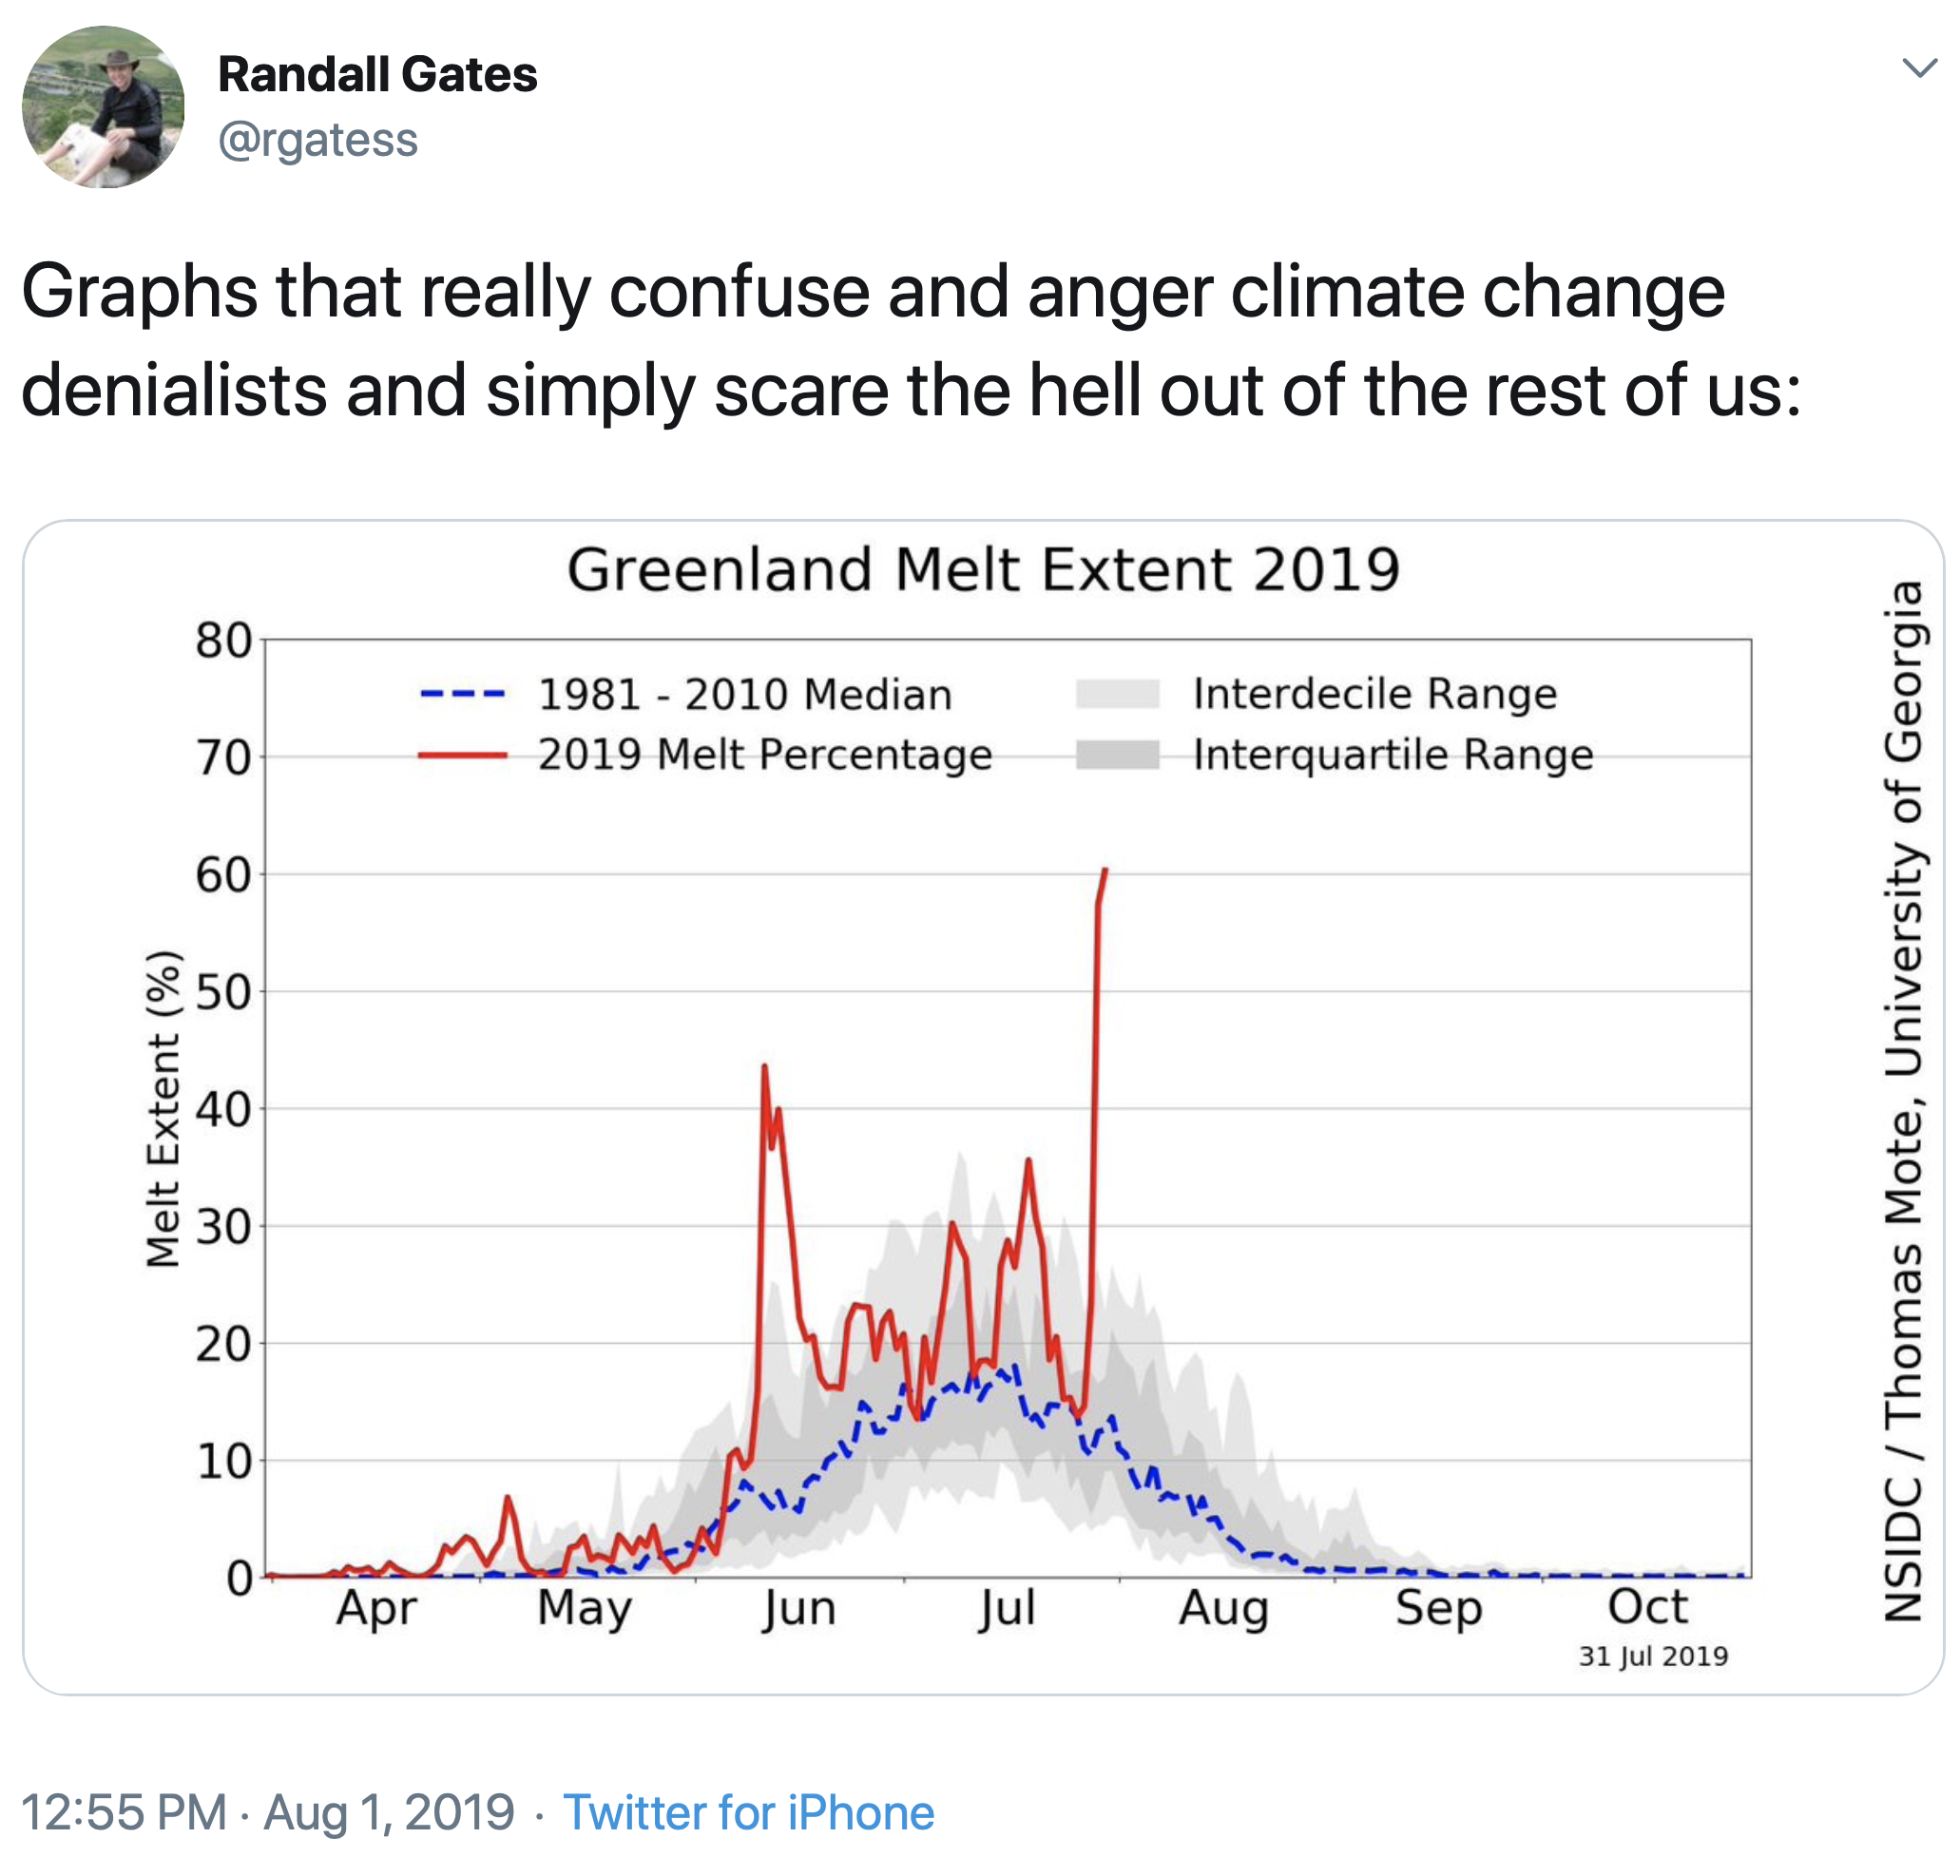This screenshot has width=1960, height=1876.
Task: Click Randall Gates' profile avatar photo
Action: (103, 106)
